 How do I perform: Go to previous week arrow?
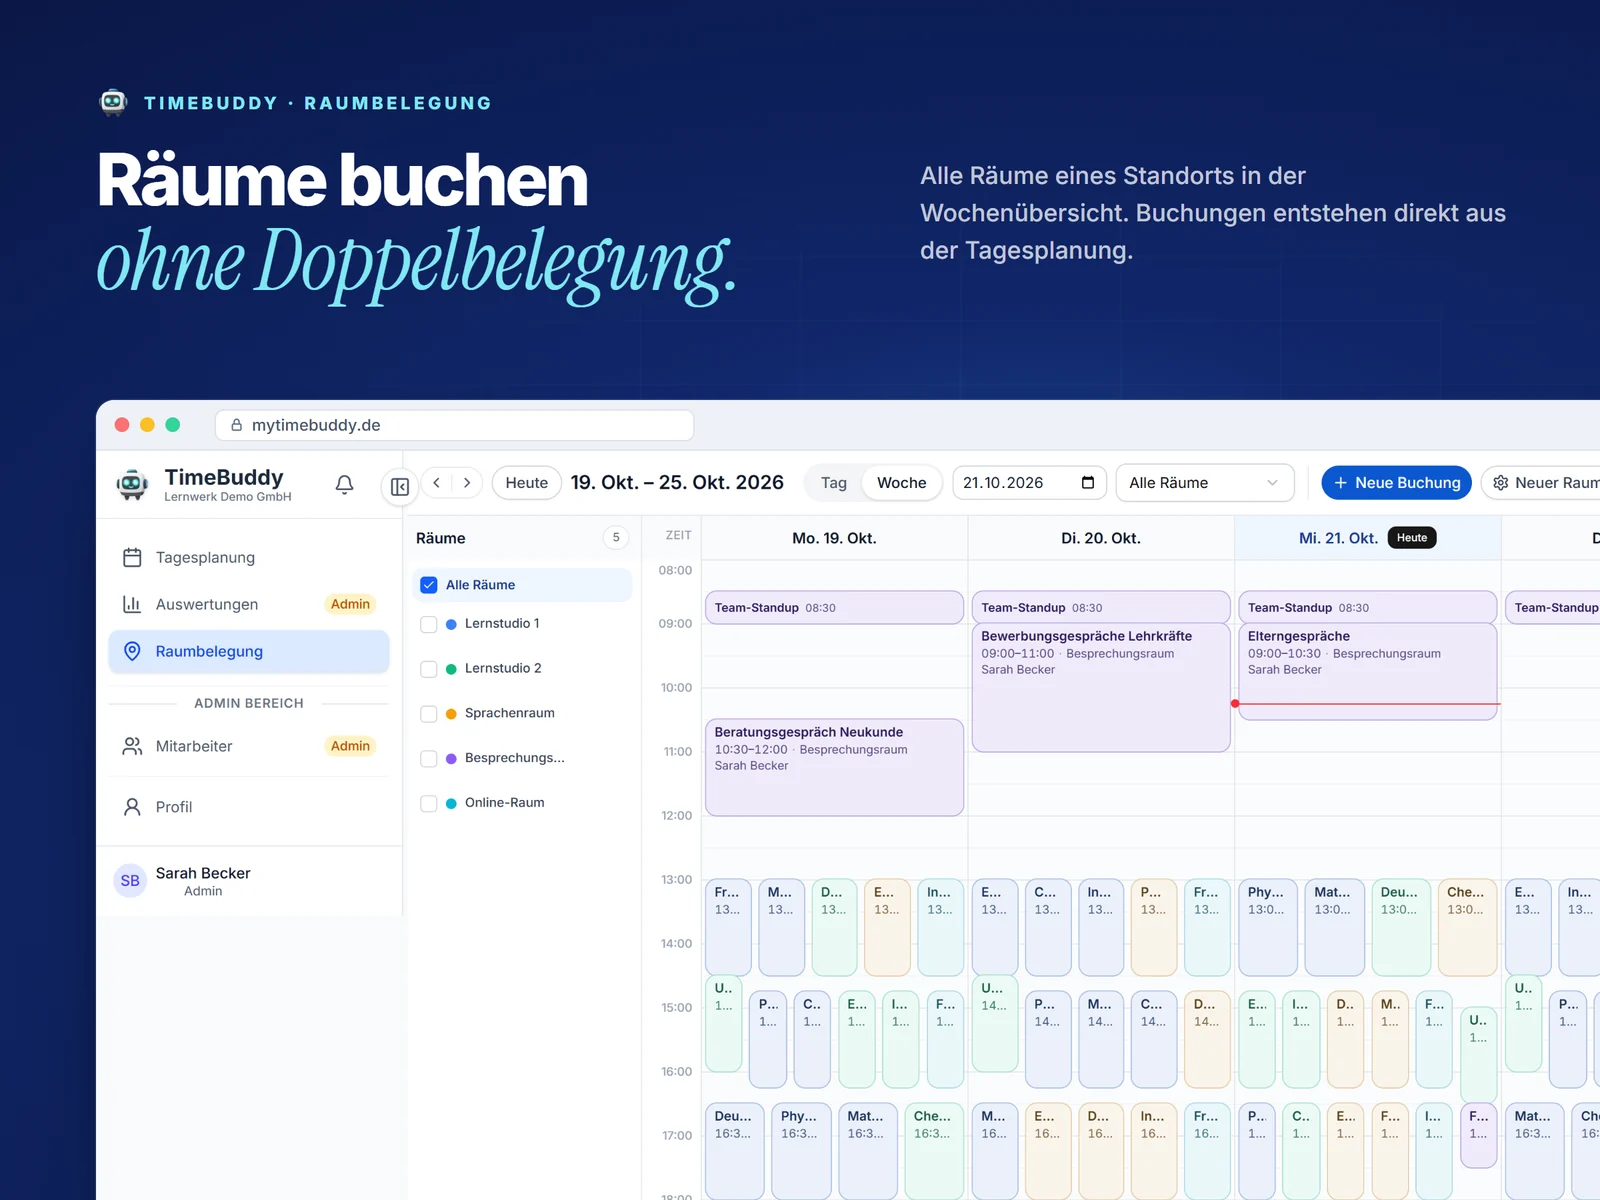[437, 483]
